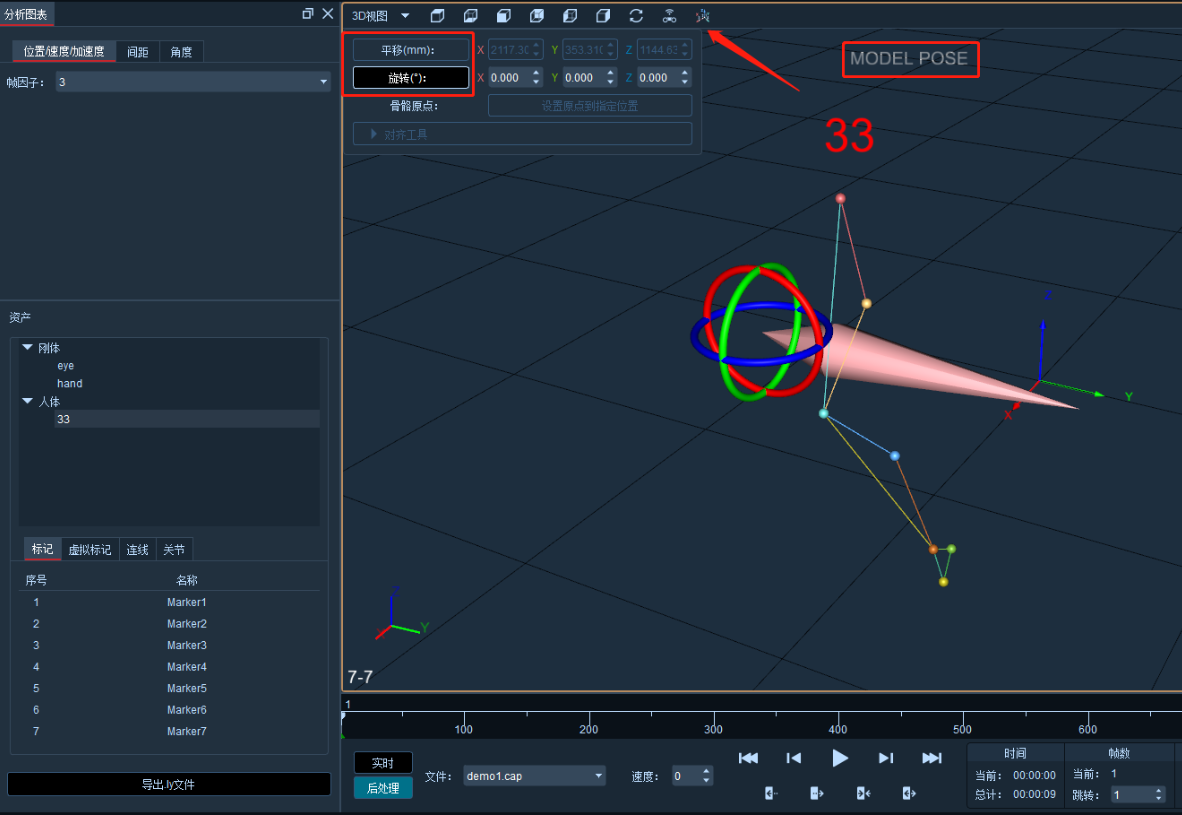Open the 虚拟标记 virtual markers tab
Screen dimensions: 1182x815
(x=90, y=550)
